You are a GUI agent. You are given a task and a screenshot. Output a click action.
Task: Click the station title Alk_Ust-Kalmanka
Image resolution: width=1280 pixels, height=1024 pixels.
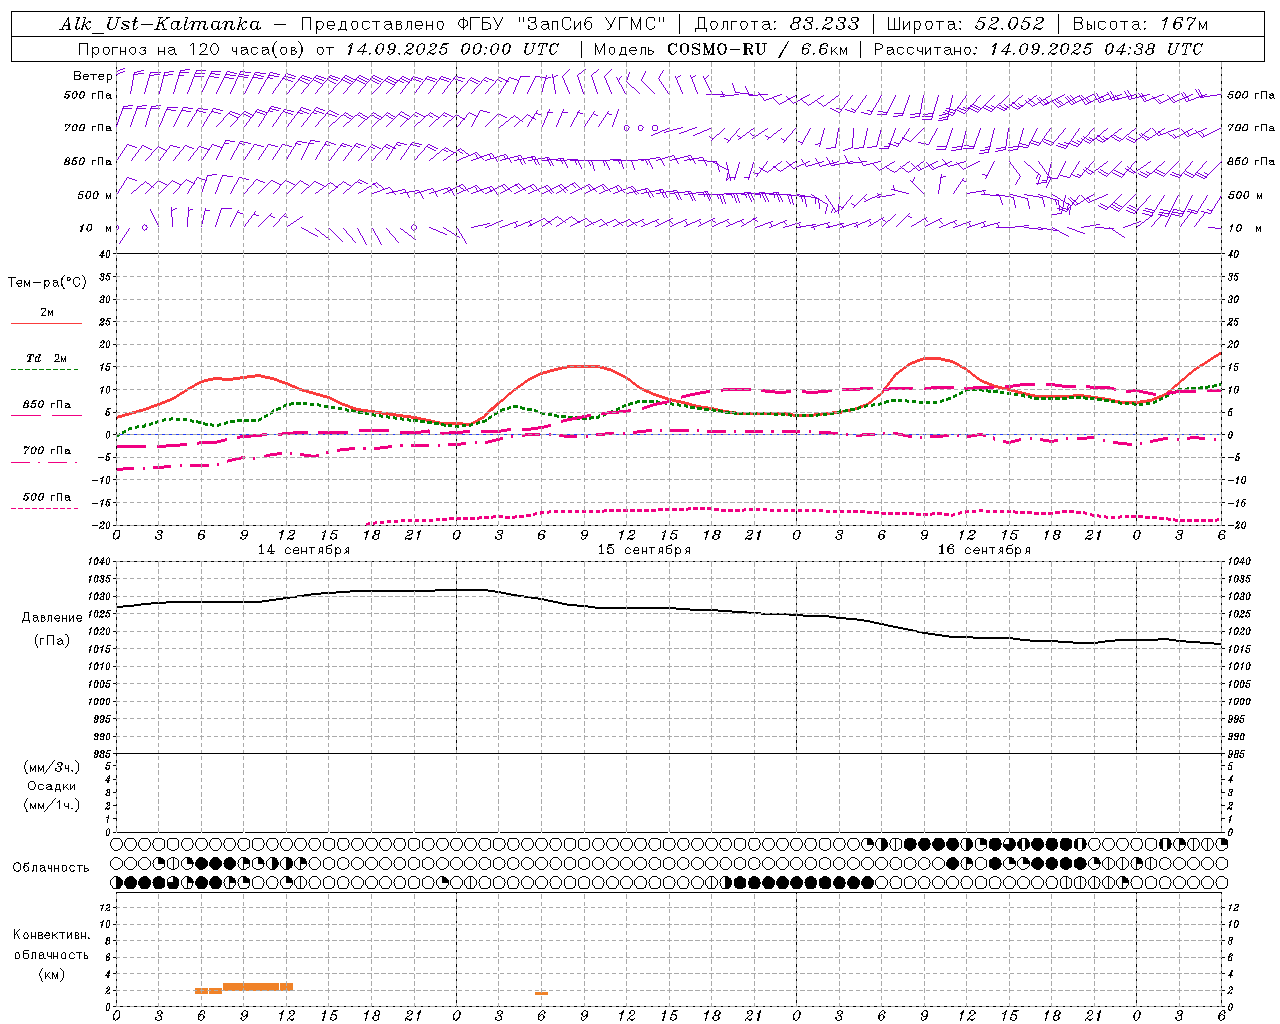tap(160, 24)
